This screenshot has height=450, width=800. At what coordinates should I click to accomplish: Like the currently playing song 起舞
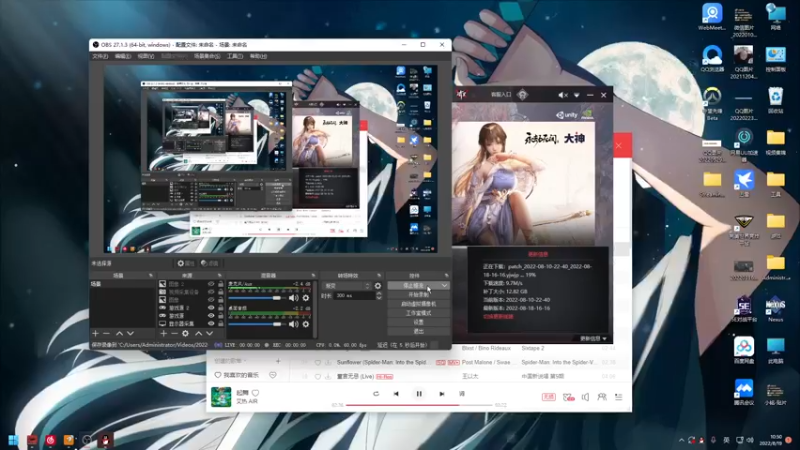[x=256, y=393]
